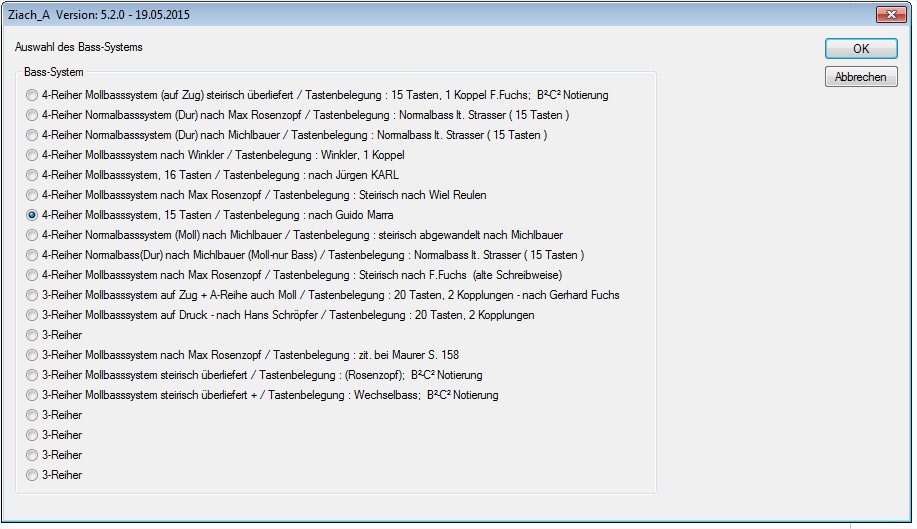This screenshot has height=529, width=917.
Task: Select 3-Reiher auf Druck nach Hans Schröpfer
Action: [x=33, y=315]
